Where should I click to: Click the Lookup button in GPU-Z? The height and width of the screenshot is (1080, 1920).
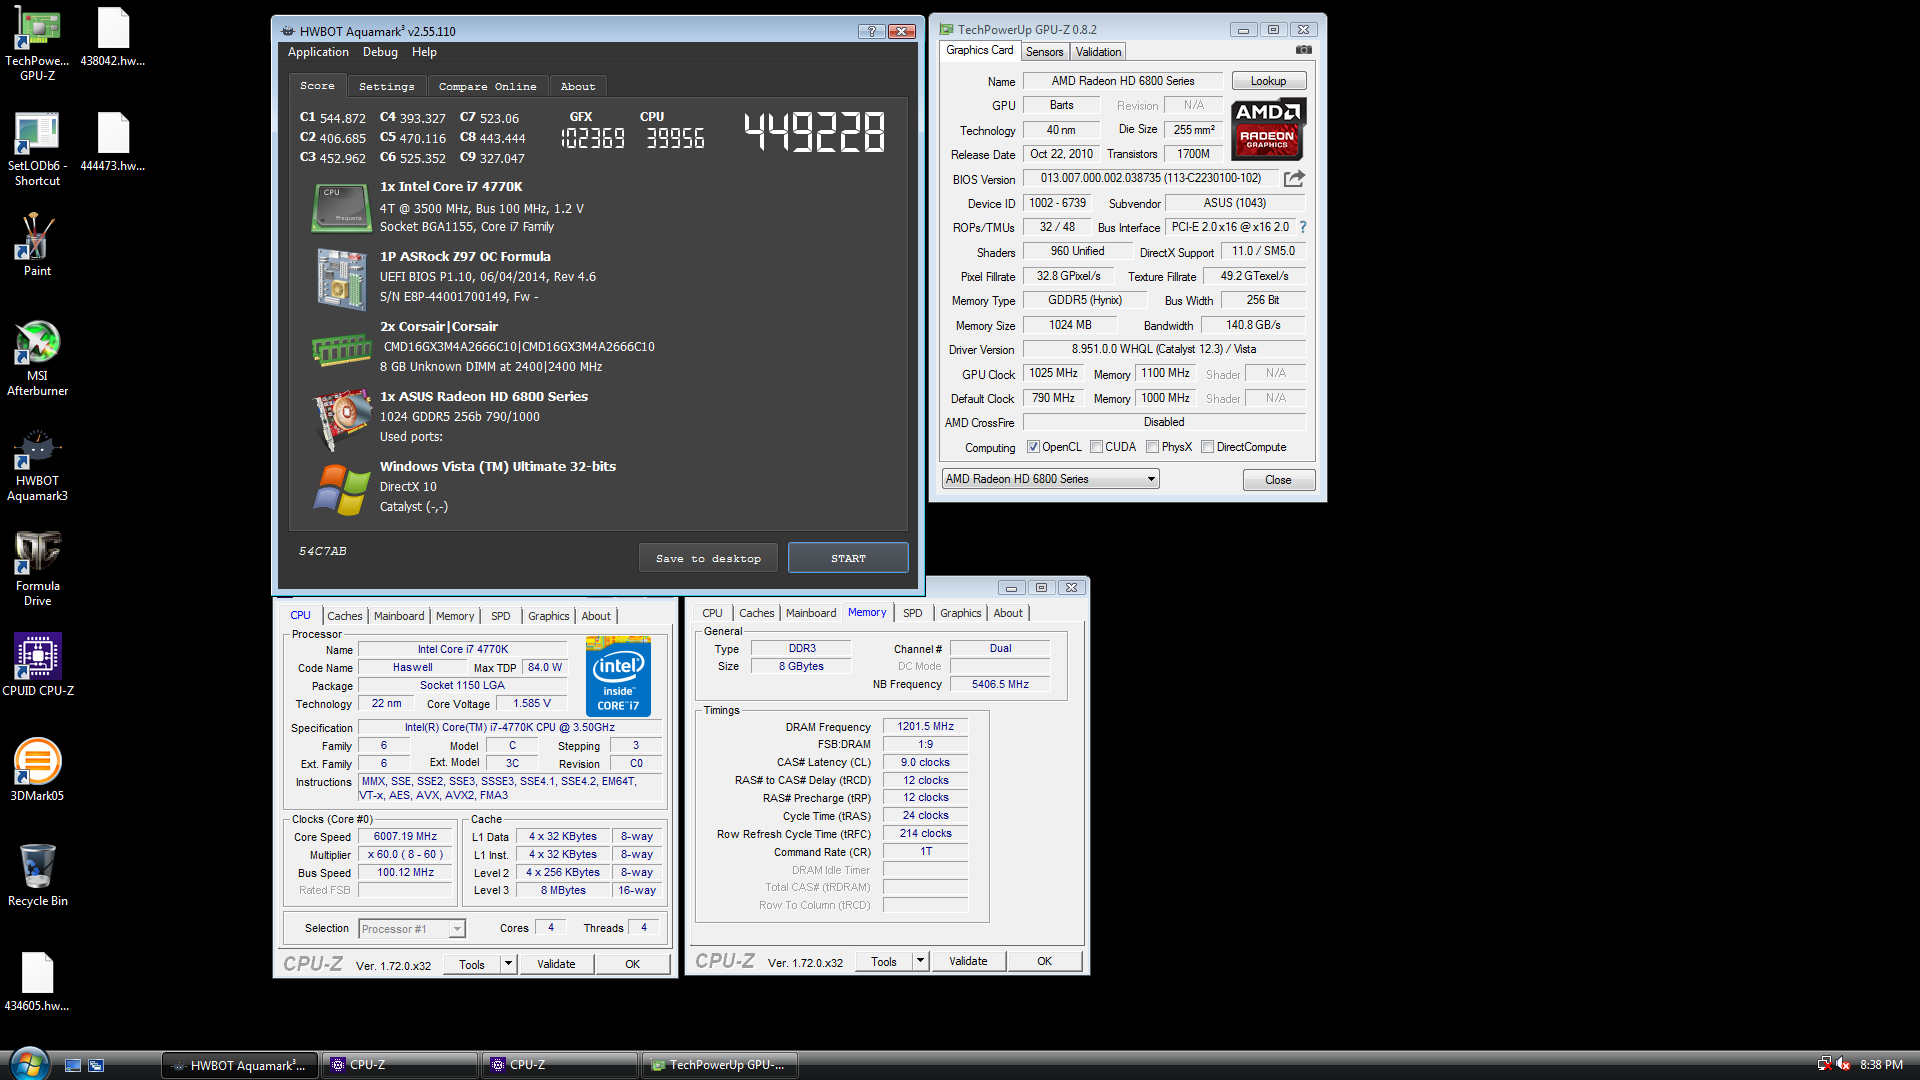[1268, 81]
